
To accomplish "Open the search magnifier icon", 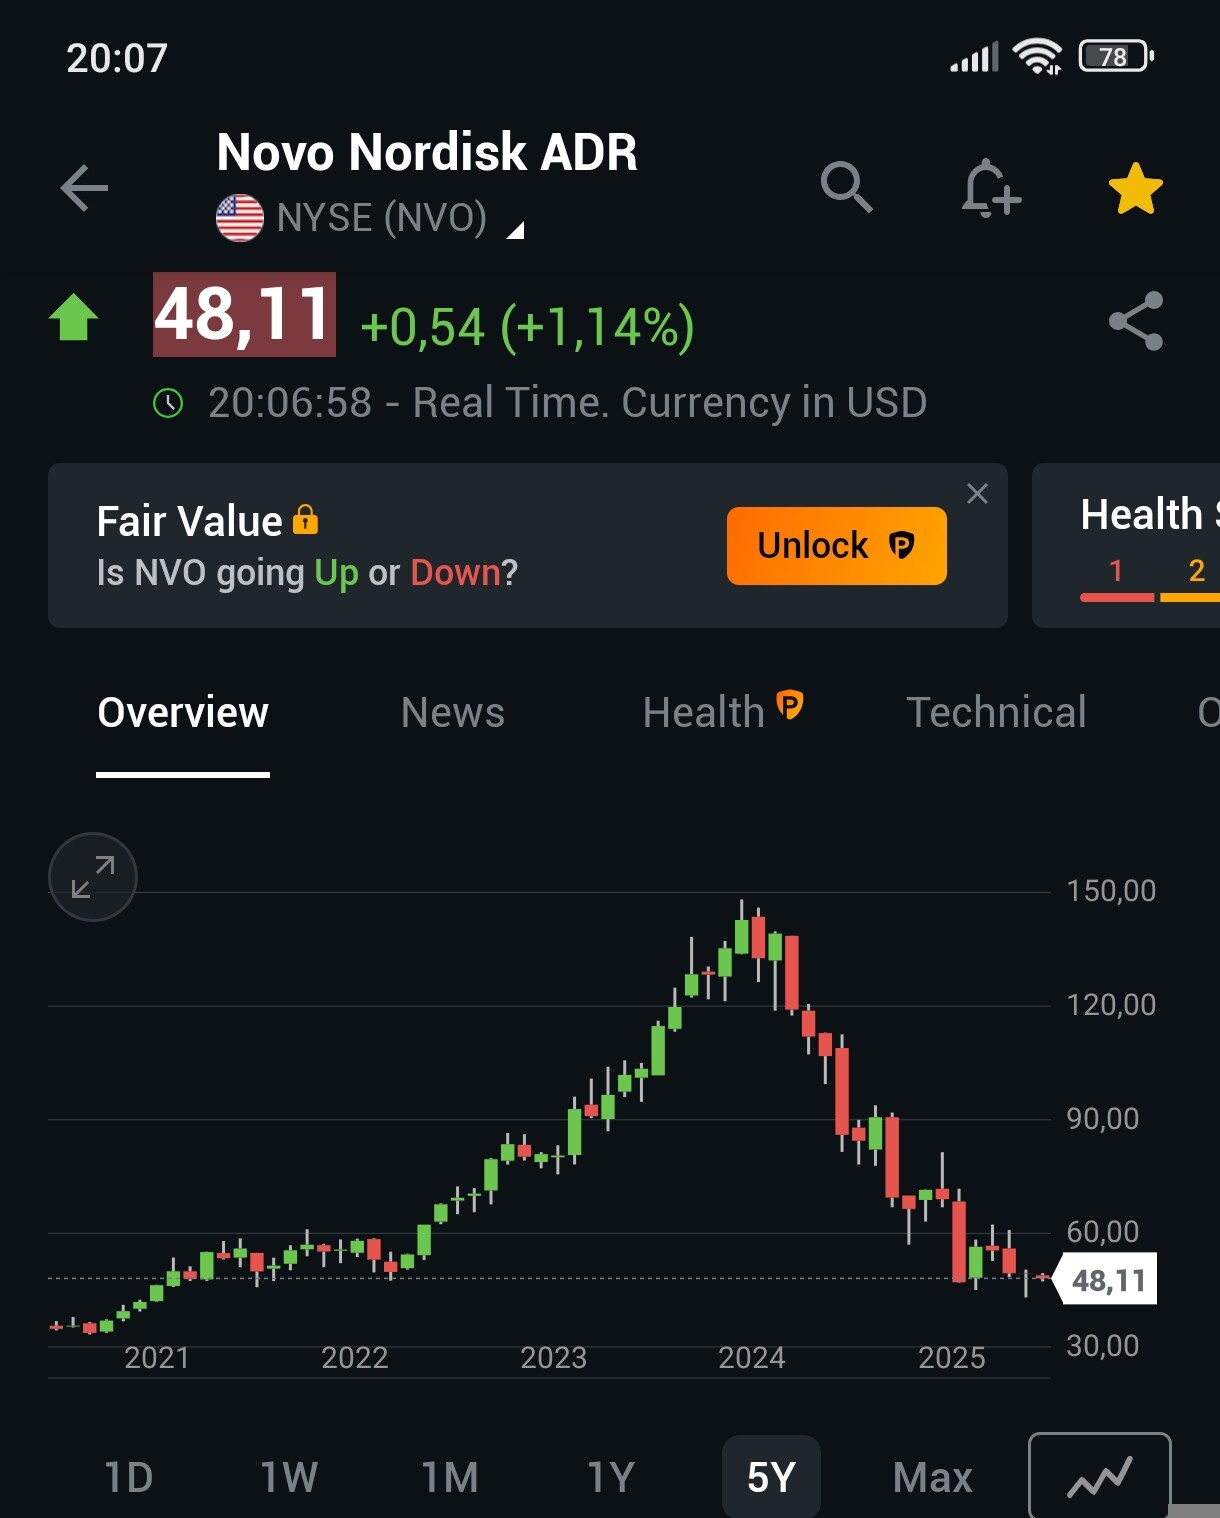I will pyautogui.click(x=846, y=187).
